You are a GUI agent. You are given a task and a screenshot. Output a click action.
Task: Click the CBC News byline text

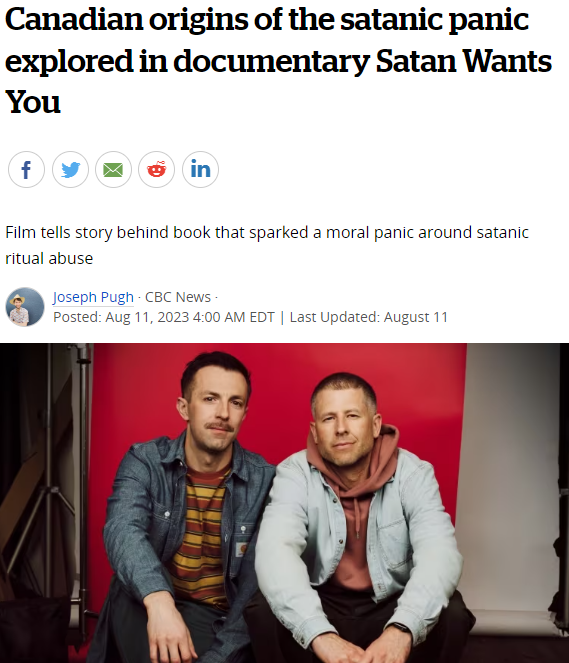[178, 297]
